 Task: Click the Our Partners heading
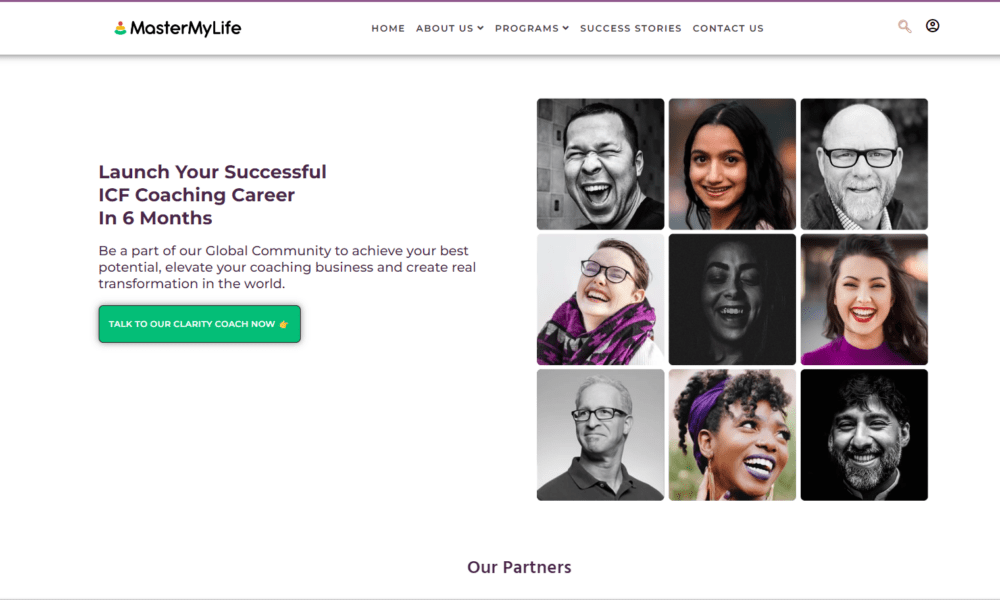pos(519,567)
